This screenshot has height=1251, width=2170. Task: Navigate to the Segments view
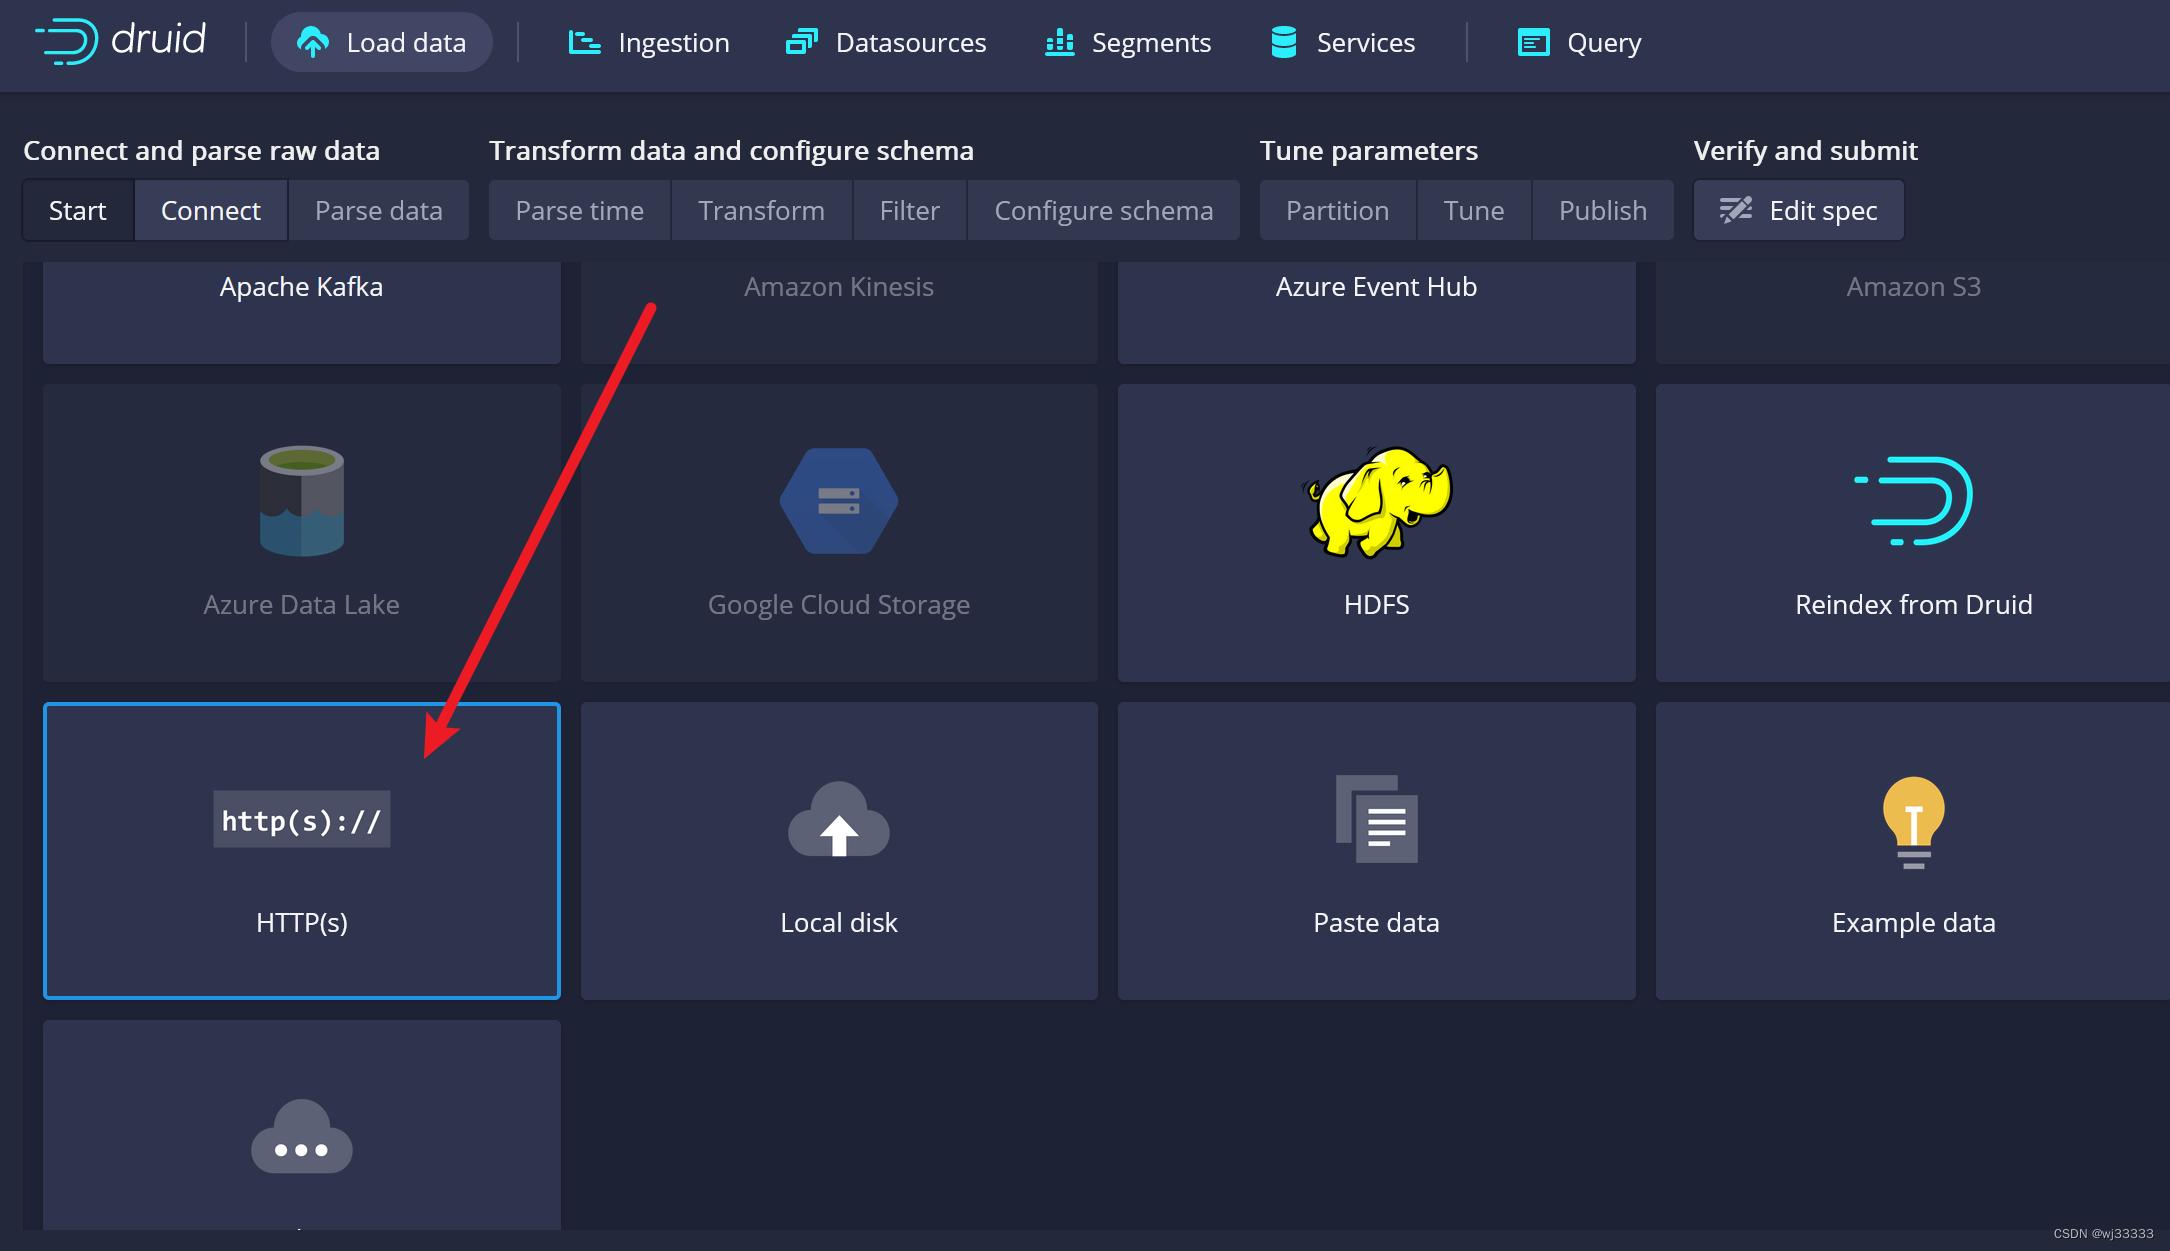click(x=1127, y=42)
